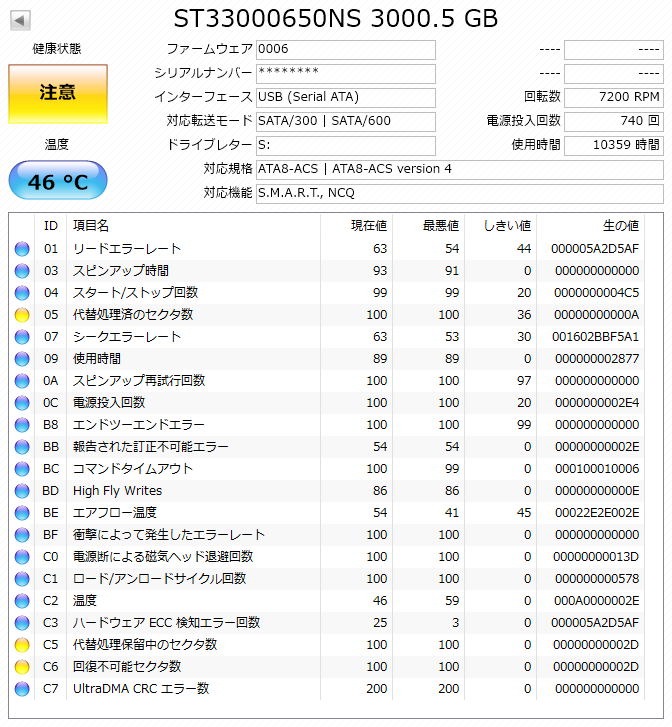The image size is (672, 727).
Task: Click the yellow warning icon for ID 05
Action: click(22, 315)
